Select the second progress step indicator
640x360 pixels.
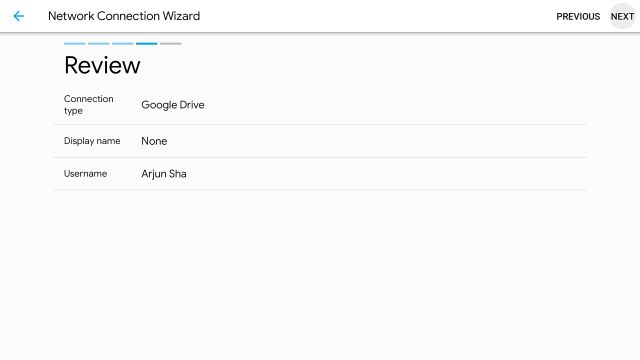(98, 44)
